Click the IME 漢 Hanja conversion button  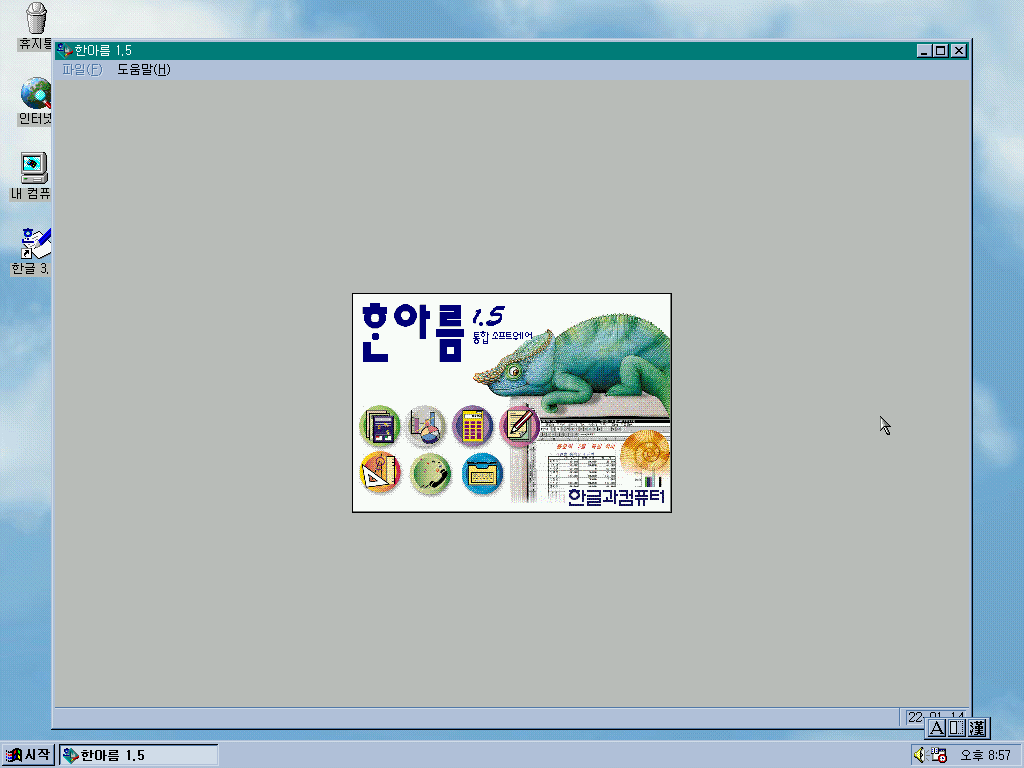977,728
